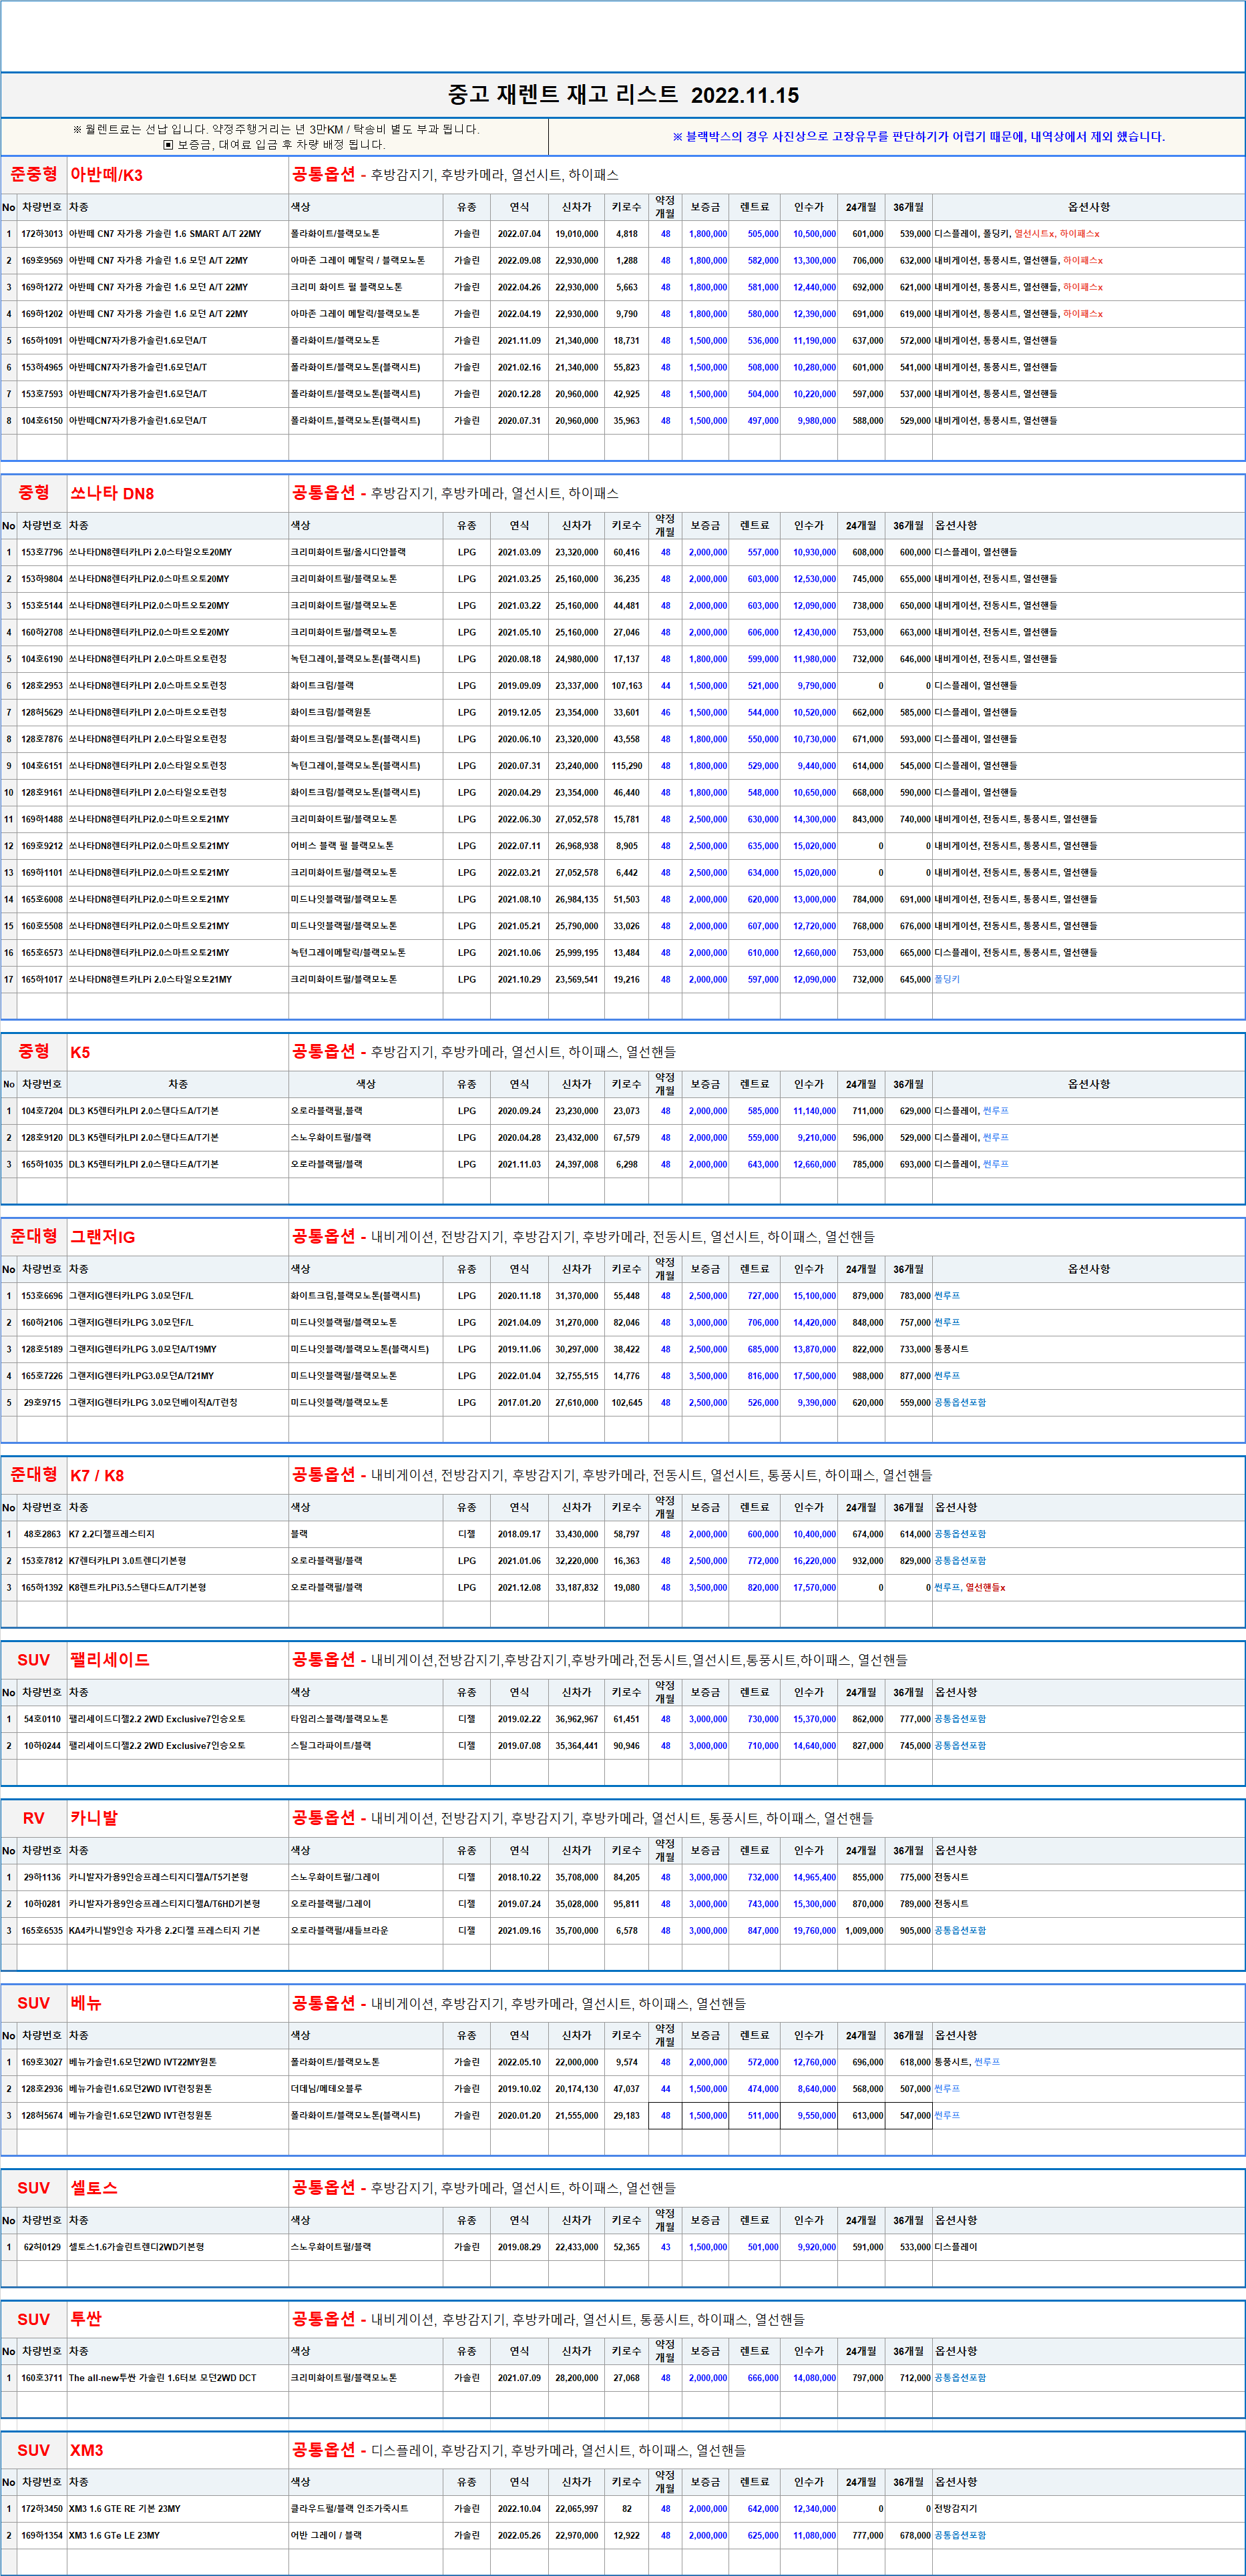Click car number 128호9120
This screenshot has width=1246, height=2576.
point(42,1138)
